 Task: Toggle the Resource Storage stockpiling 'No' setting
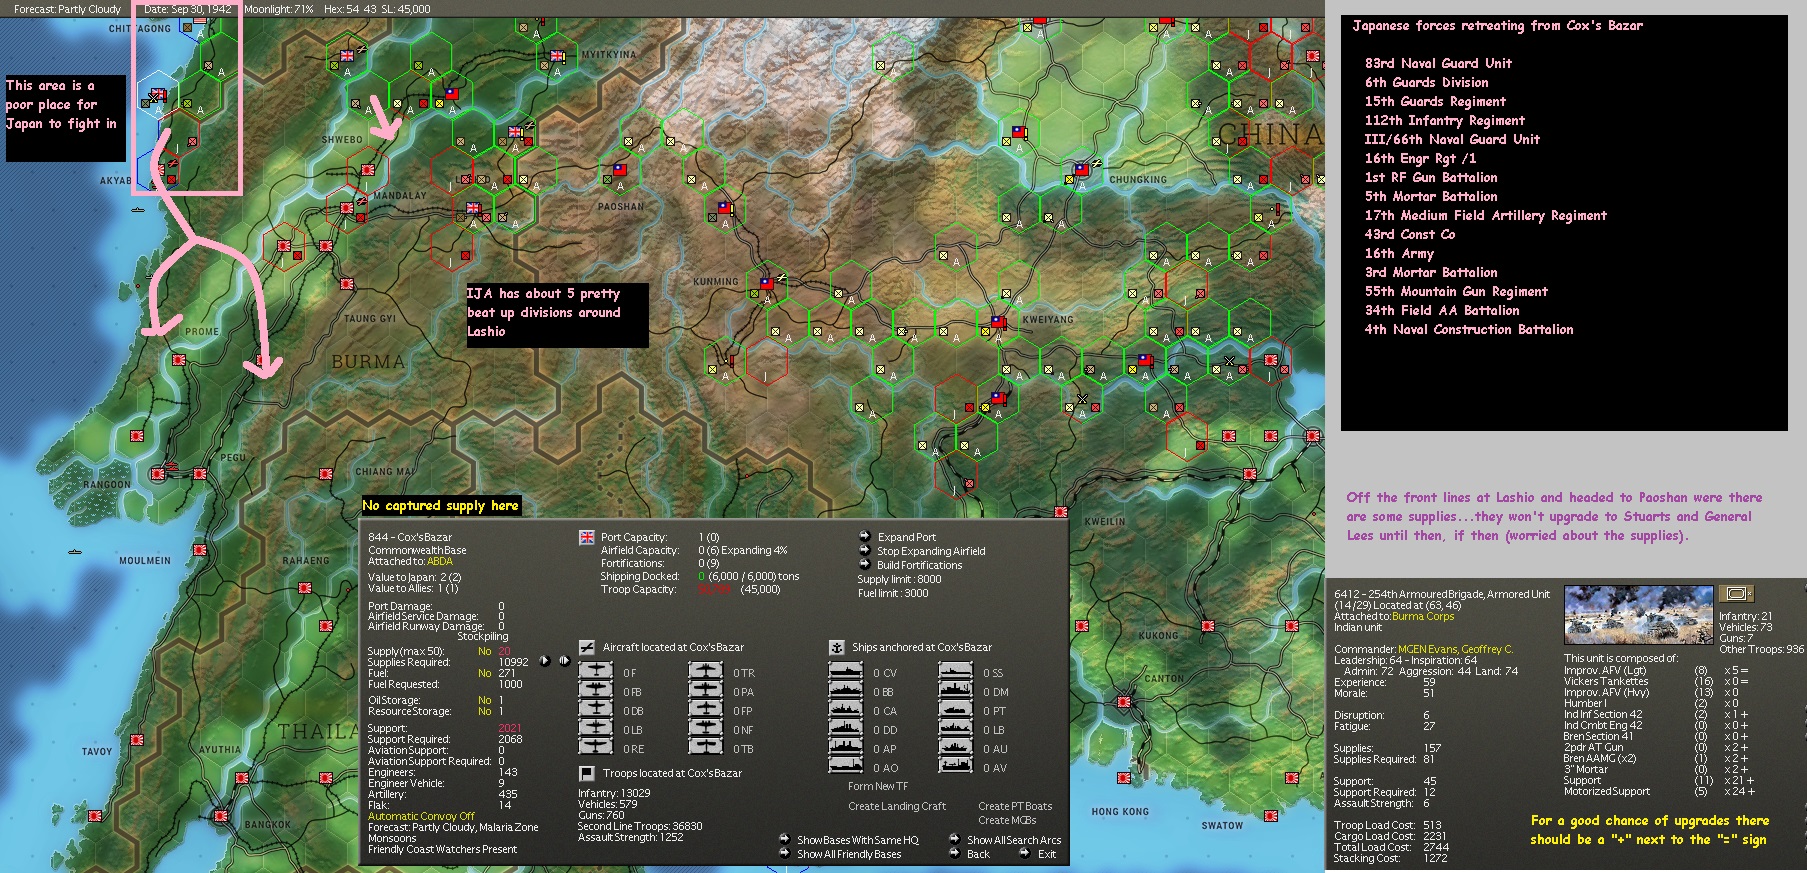click(x=484, y=711)
